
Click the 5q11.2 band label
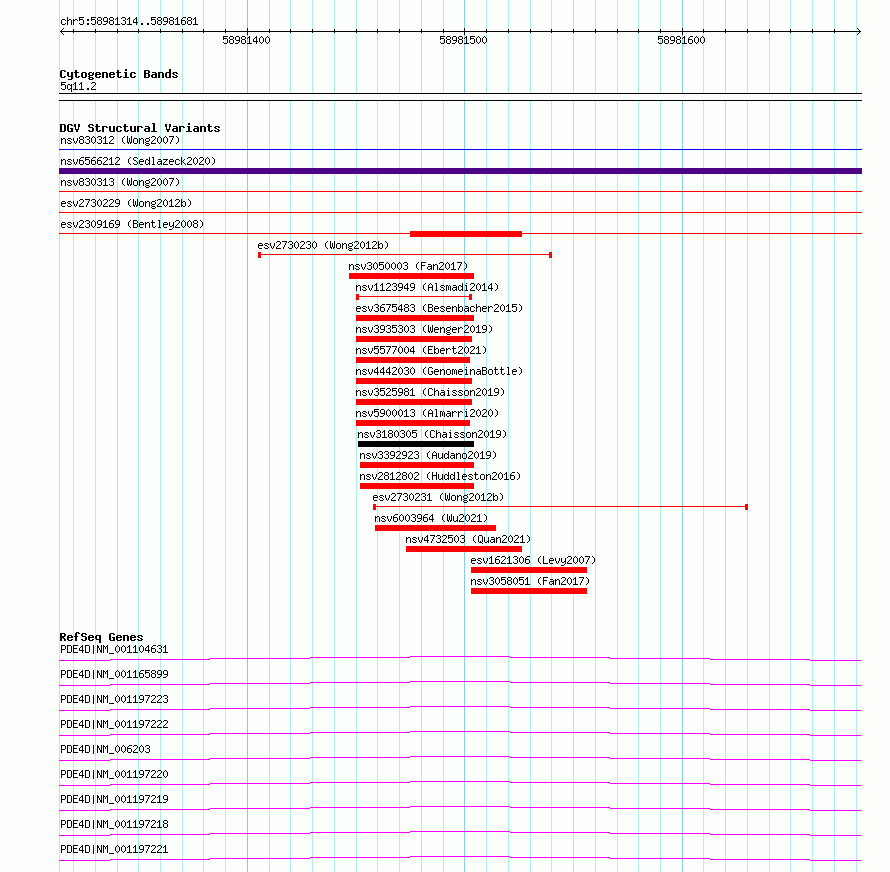[x=78, y=86]
